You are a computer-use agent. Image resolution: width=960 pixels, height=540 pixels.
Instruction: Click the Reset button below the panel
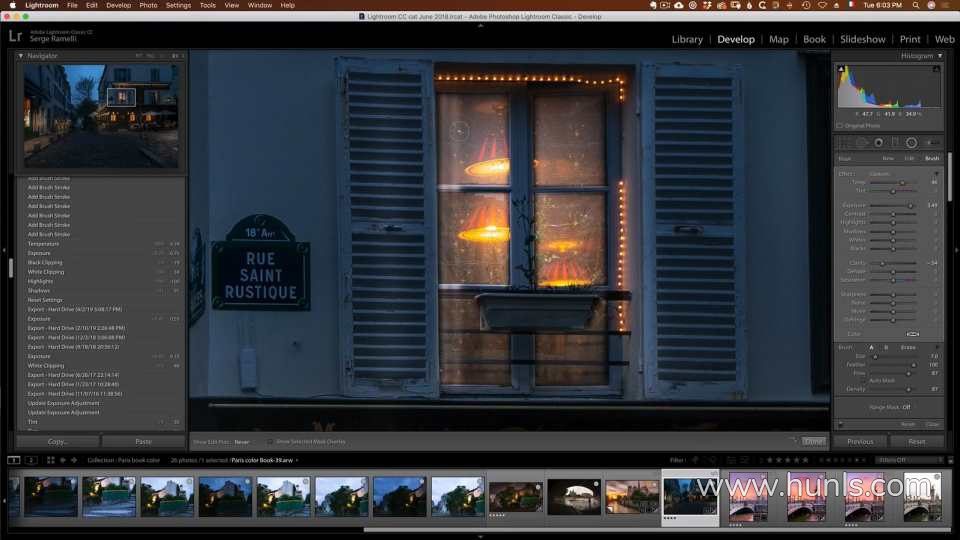pos(917,441)
